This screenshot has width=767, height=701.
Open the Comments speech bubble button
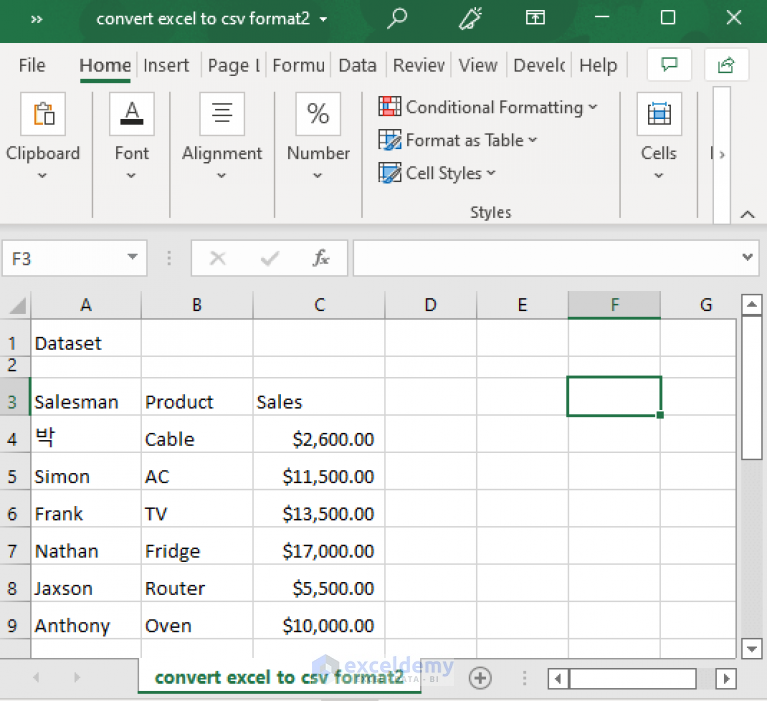[669, 65]
